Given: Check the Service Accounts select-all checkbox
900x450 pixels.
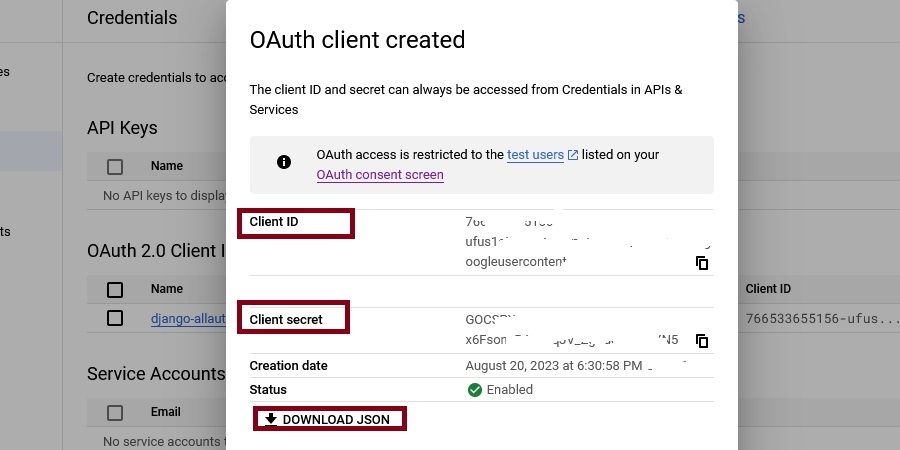Looking at the screenshot, I should [x=115, y=412].
